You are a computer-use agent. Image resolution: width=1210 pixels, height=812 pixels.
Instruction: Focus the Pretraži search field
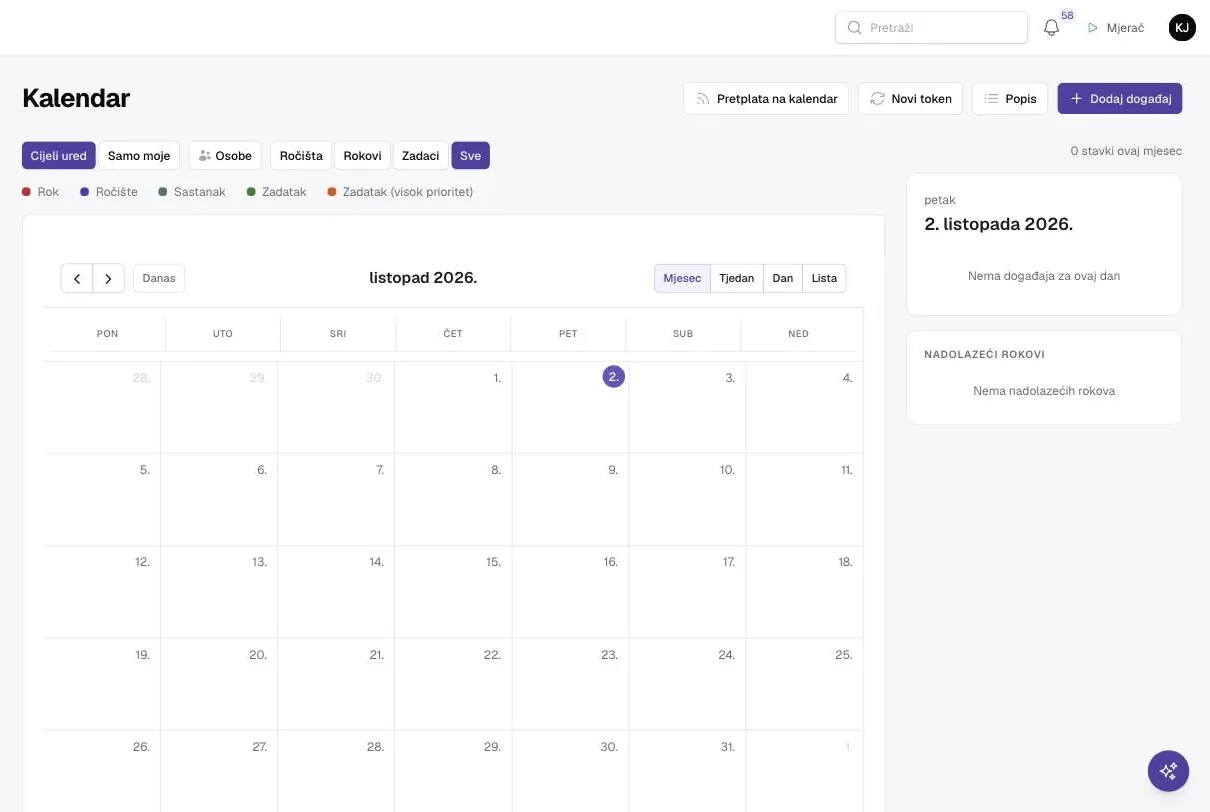click(x=931, y=28)
